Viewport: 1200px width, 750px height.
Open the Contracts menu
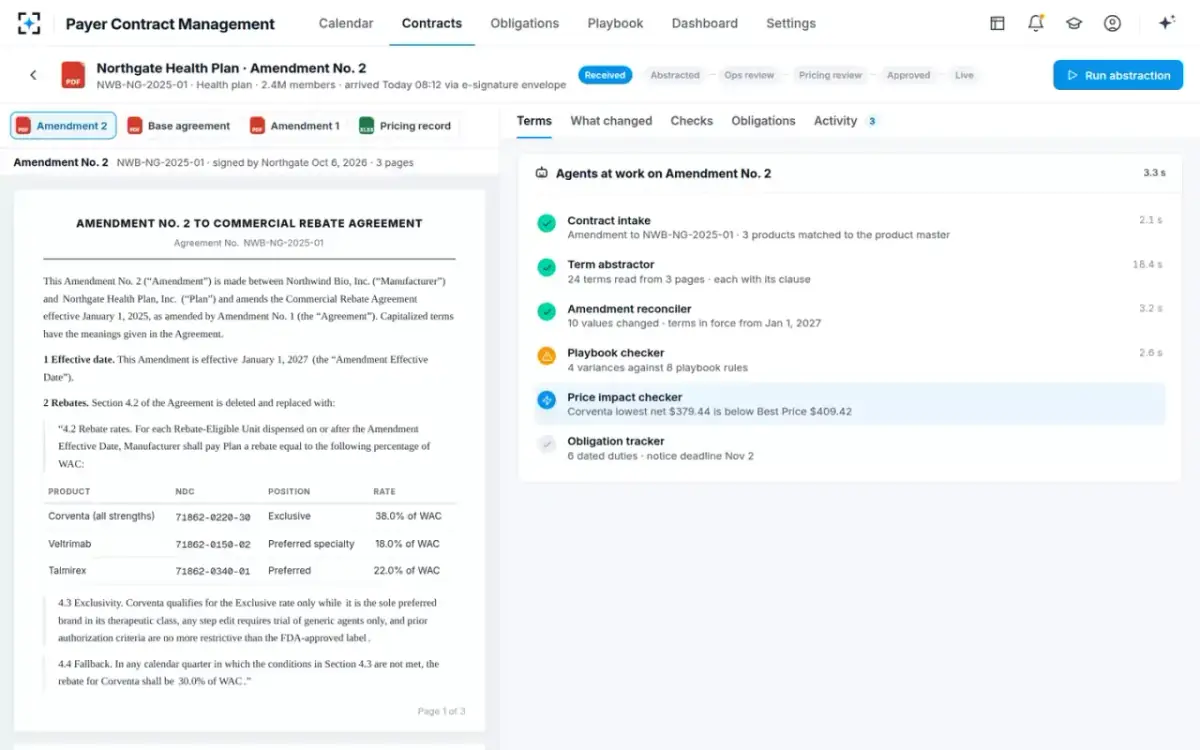(432, 23)
